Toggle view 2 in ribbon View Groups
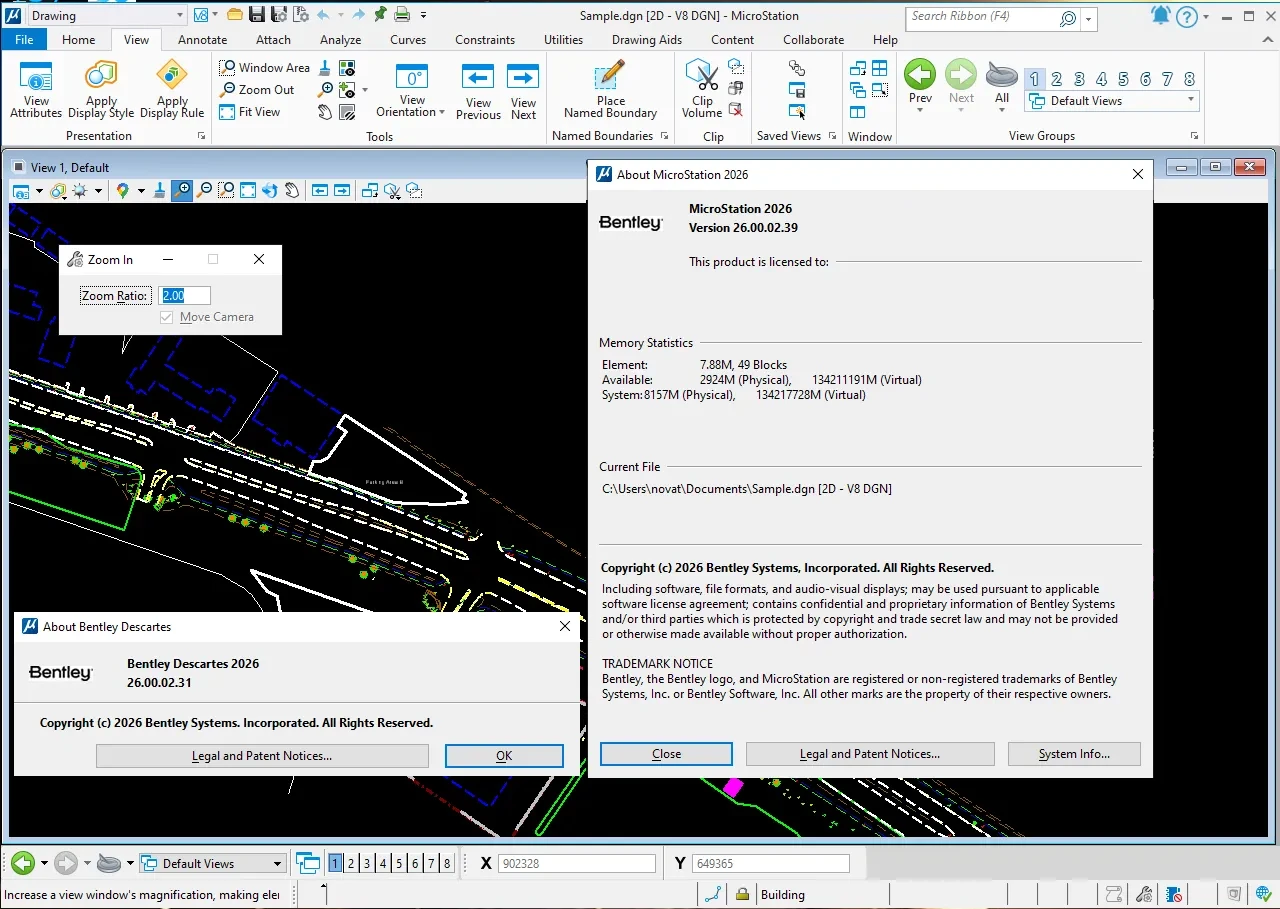1280x909 pixels. pos(1057,79)
